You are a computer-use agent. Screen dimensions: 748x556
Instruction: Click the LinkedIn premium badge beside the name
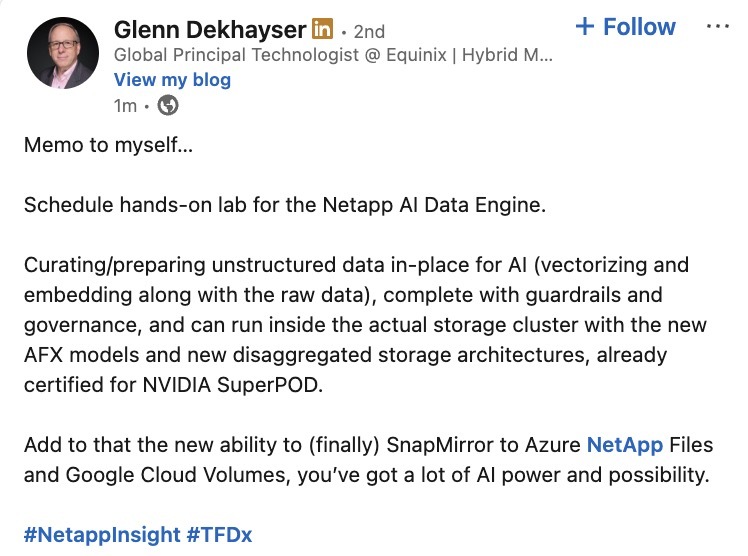322,29
